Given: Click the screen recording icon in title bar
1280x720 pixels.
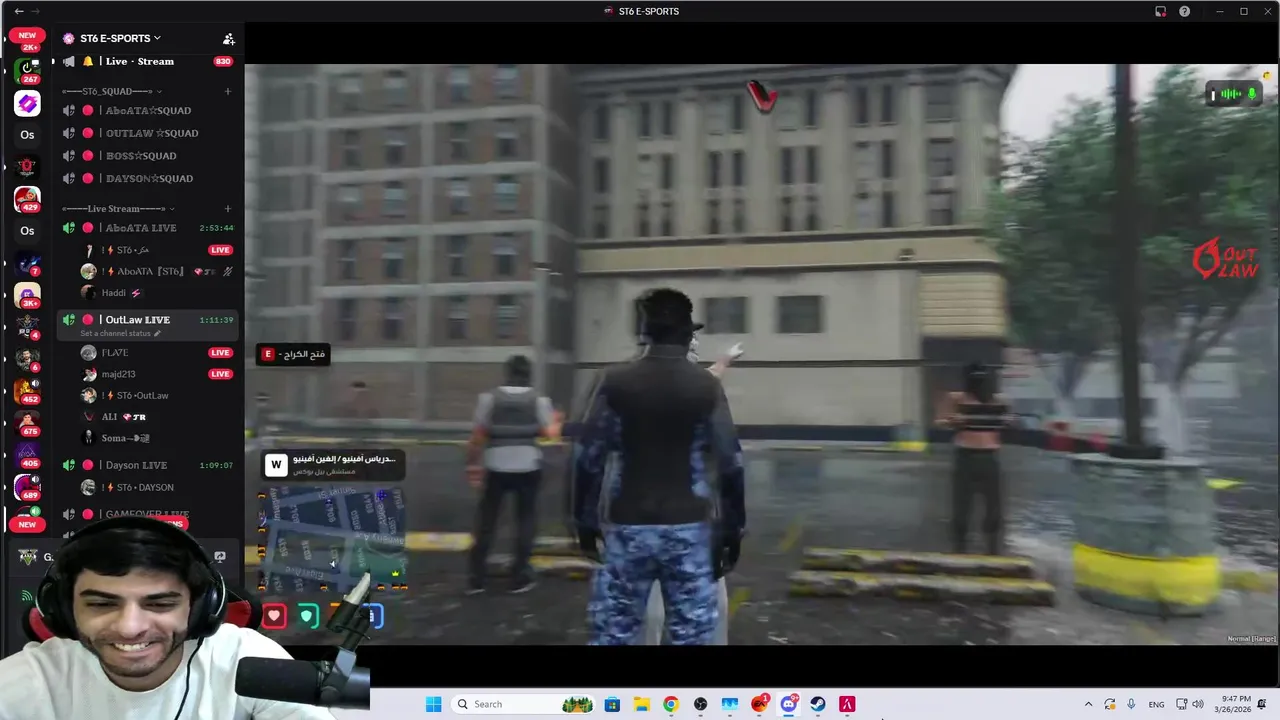Looking at the screenshot, I should pyautogui.click(x=1160, y=11).
